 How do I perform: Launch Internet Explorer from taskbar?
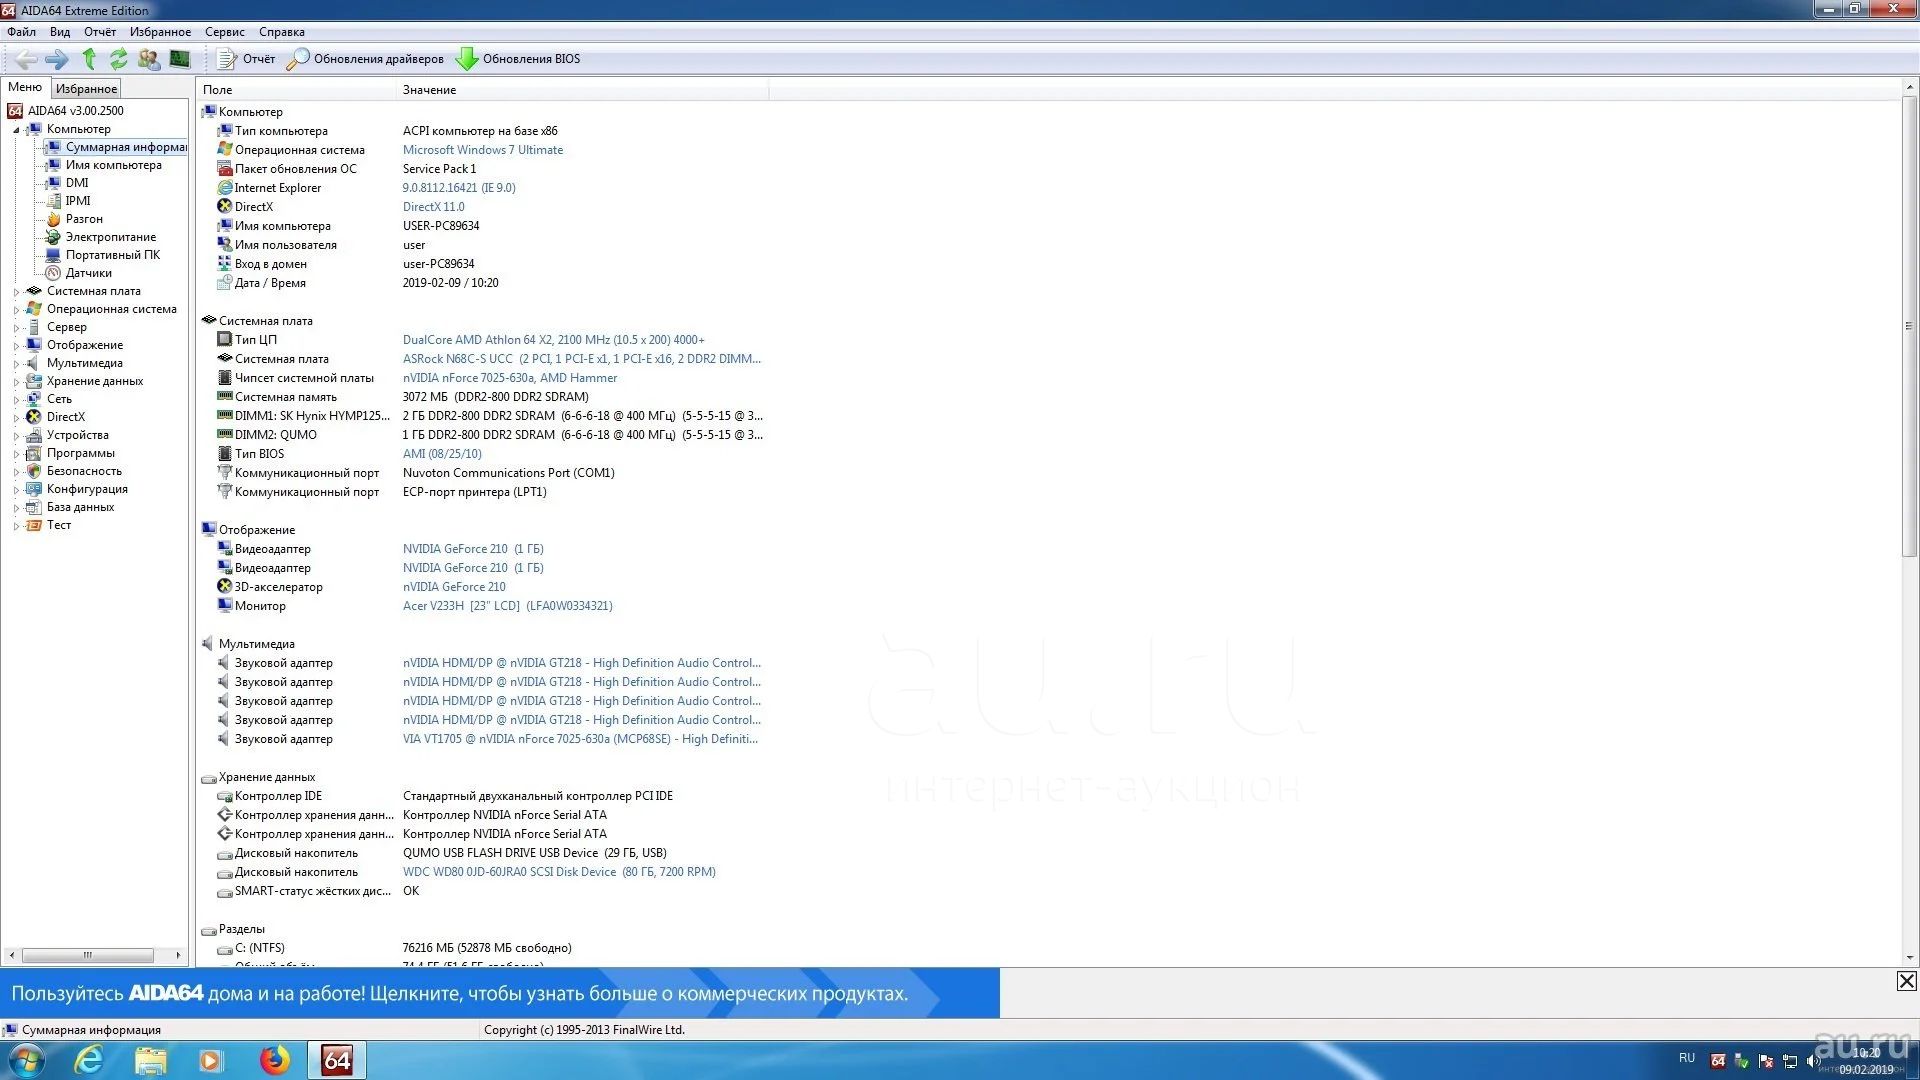[x=89, y=1060]
